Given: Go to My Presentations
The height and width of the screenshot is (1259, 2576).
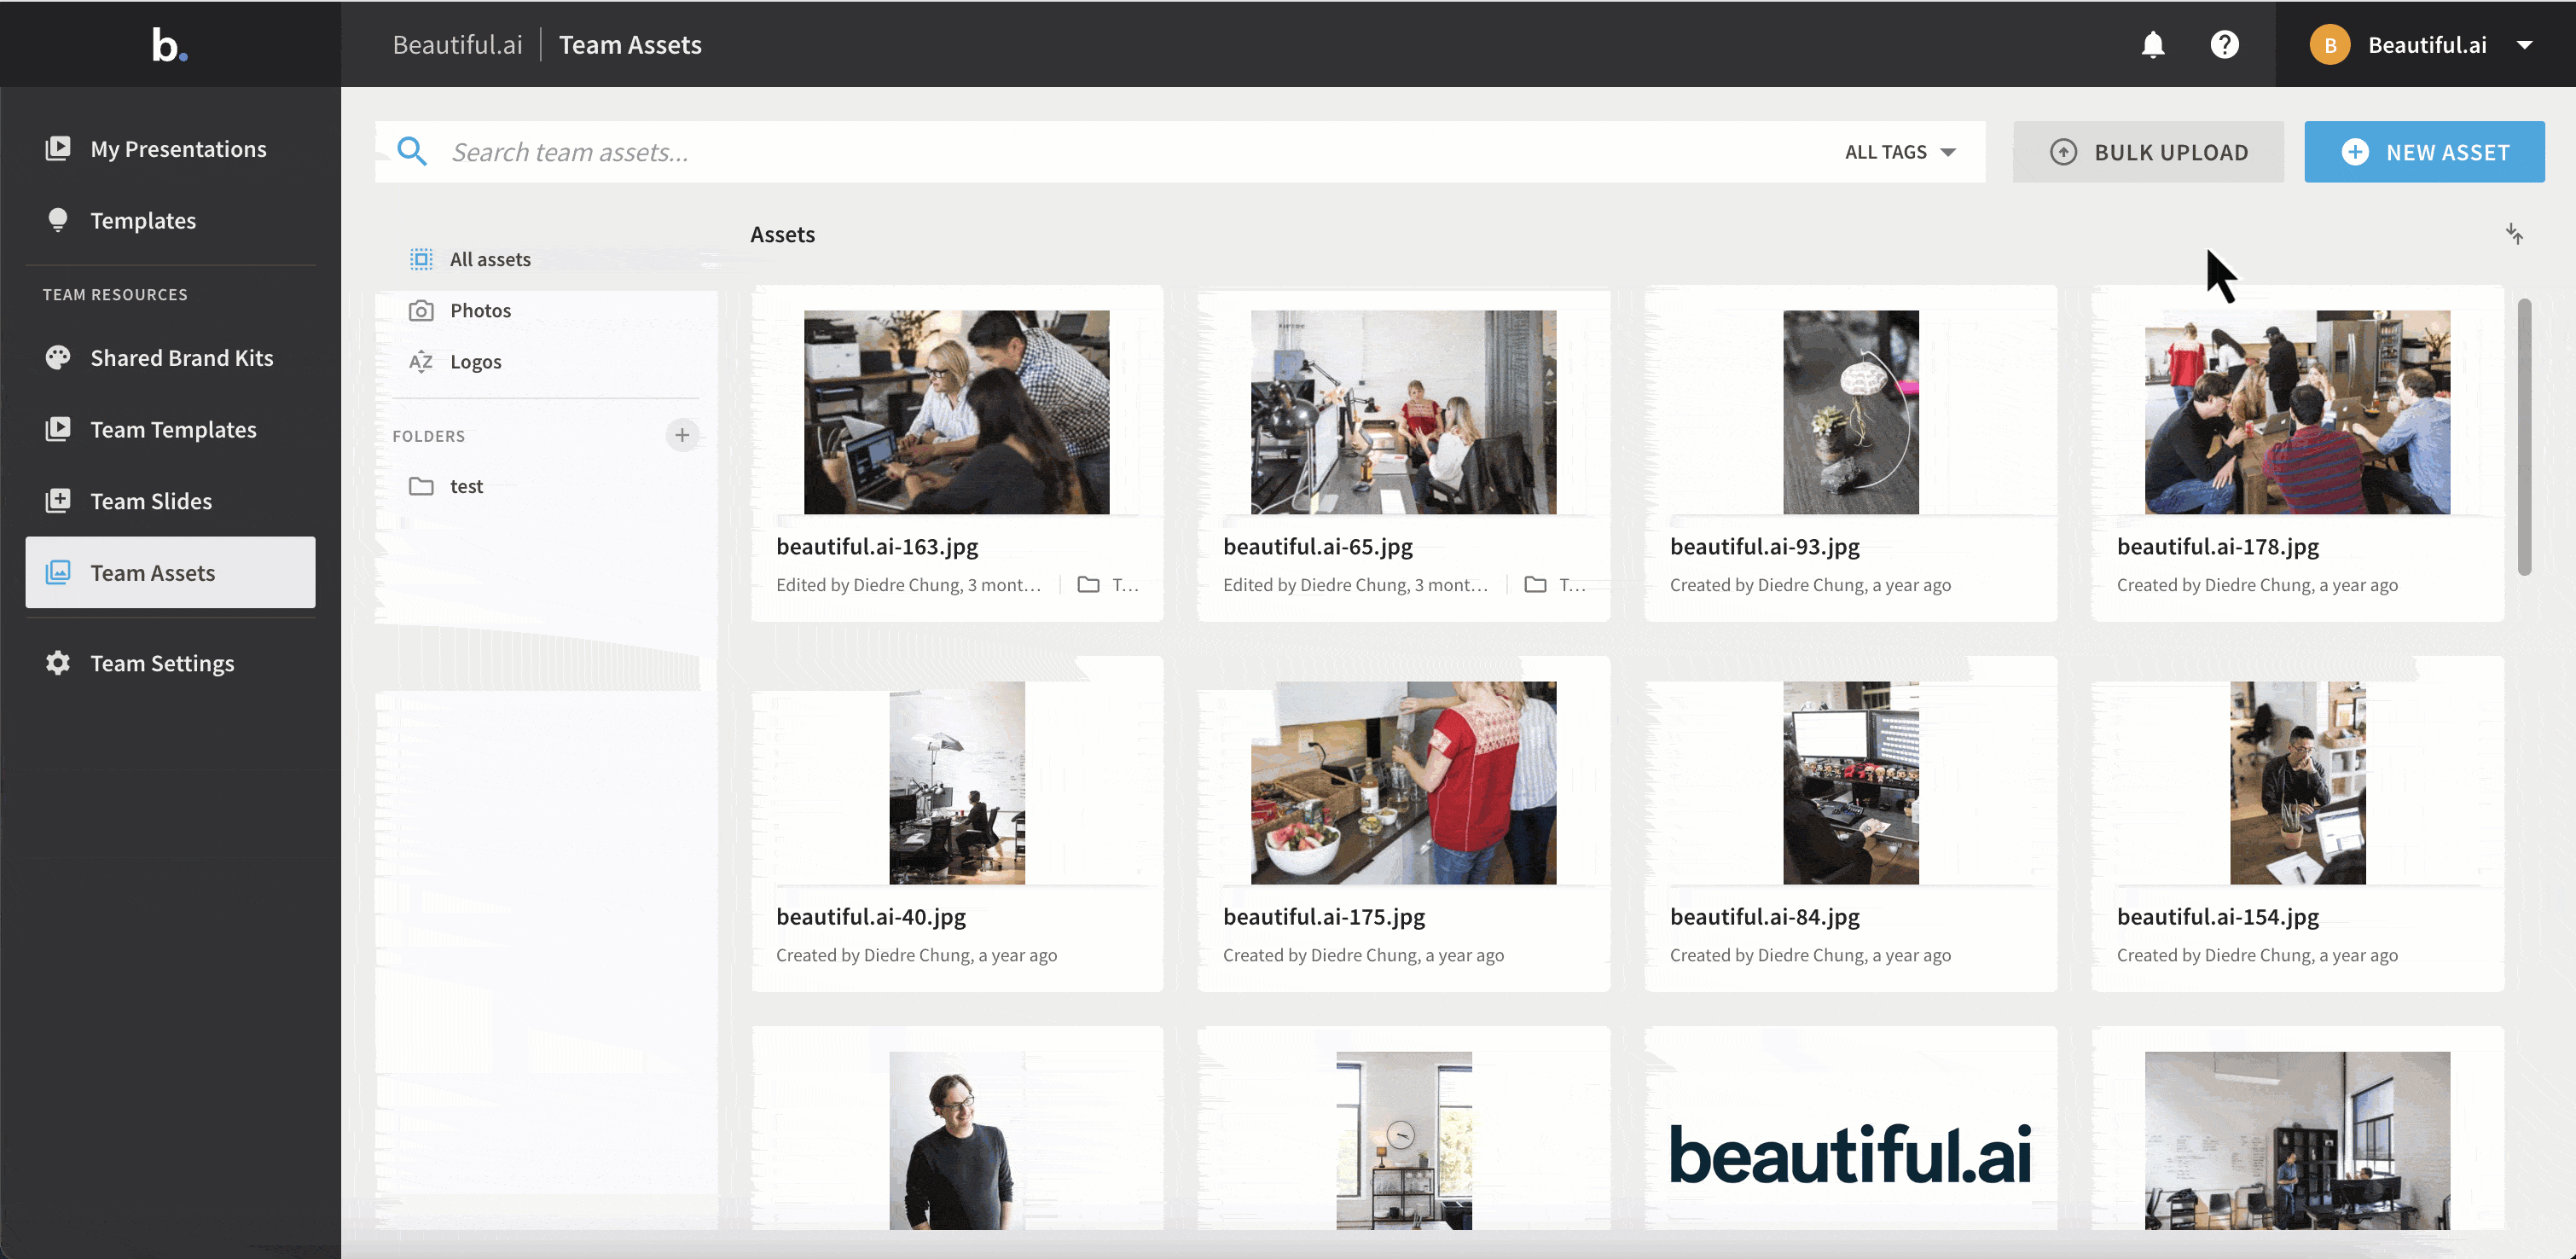Looking at the screenshot, I should [171, 149].
